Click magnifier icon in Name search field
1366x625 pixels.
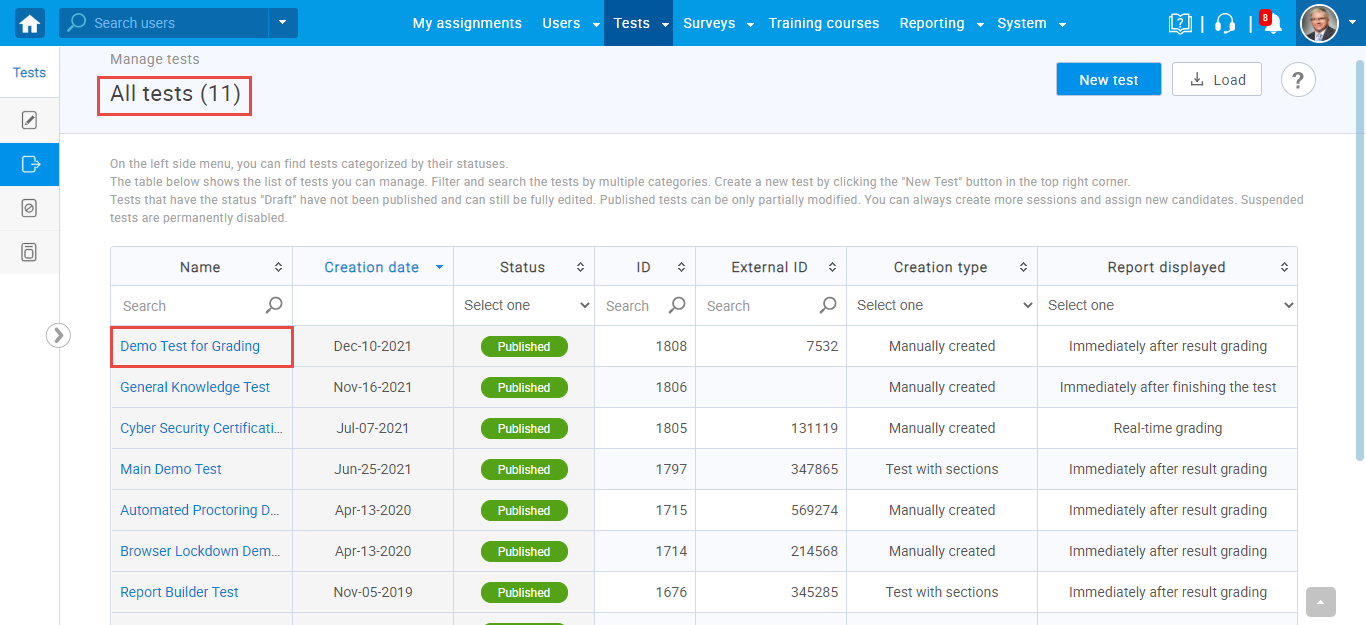(x=274, y=305)
